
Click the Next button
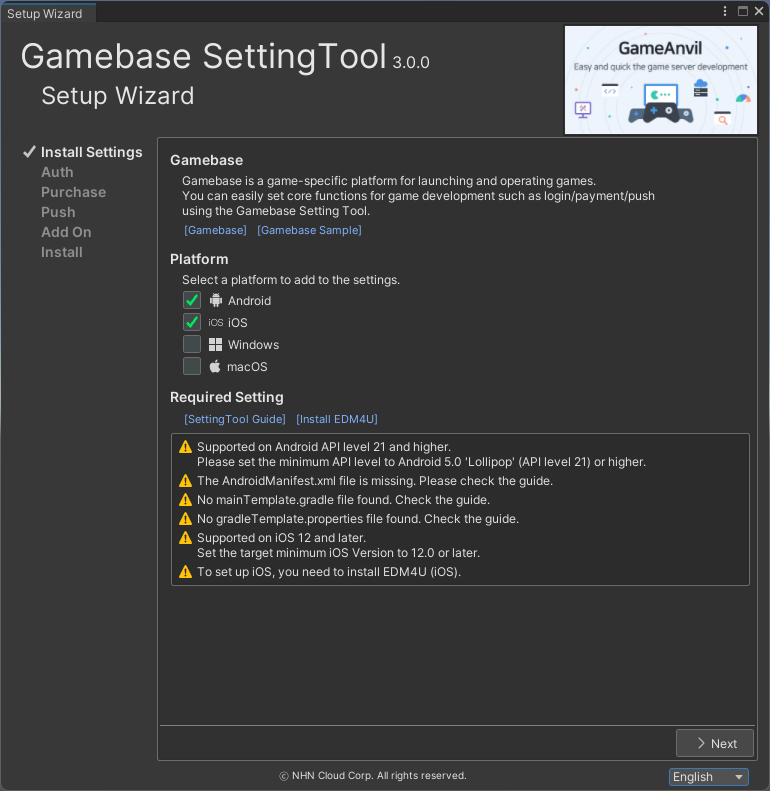(714, 743)
